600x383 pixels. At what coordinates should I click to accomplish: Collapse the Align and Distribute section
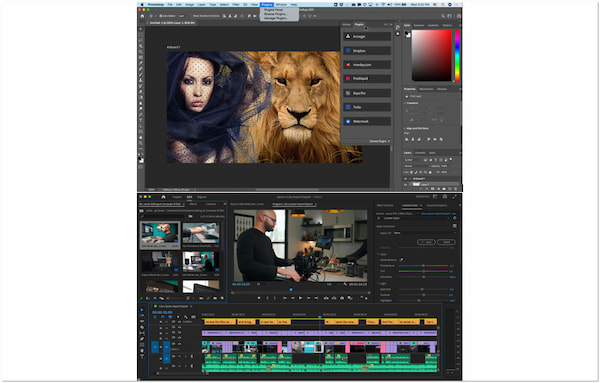[x=406, y=129]
